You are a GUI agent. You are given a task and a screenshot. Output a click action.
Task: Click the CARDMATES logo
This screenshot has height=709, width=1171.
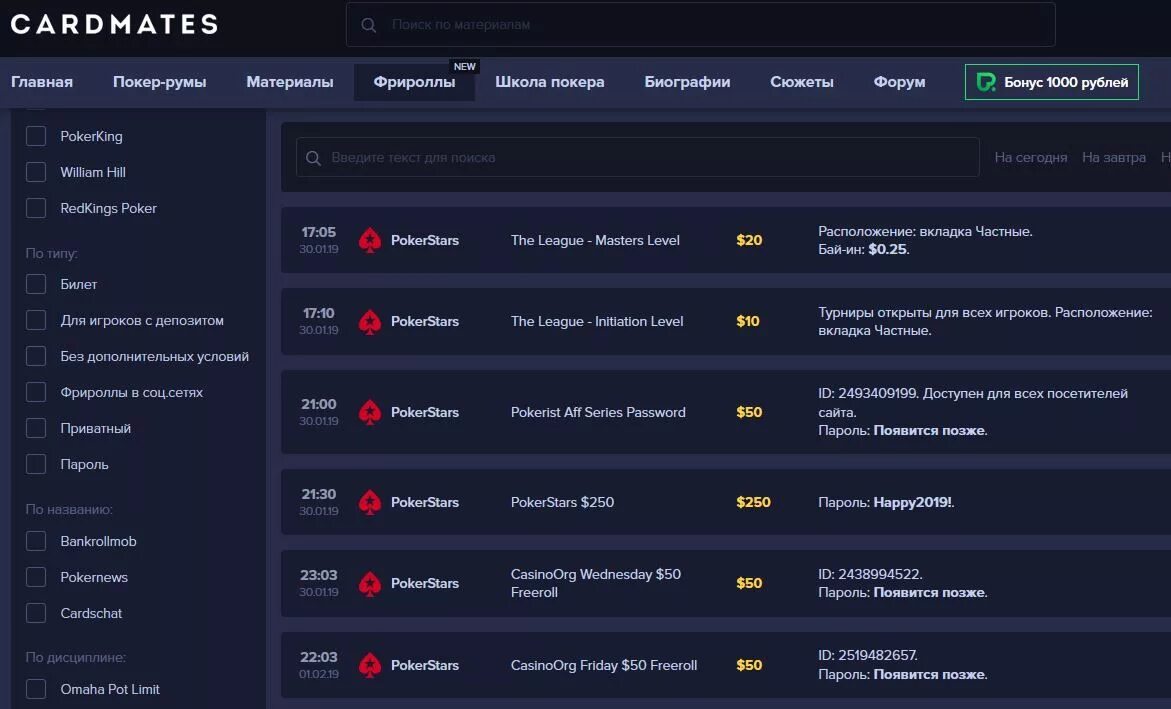pyautogui.click(x=114, y=24)
